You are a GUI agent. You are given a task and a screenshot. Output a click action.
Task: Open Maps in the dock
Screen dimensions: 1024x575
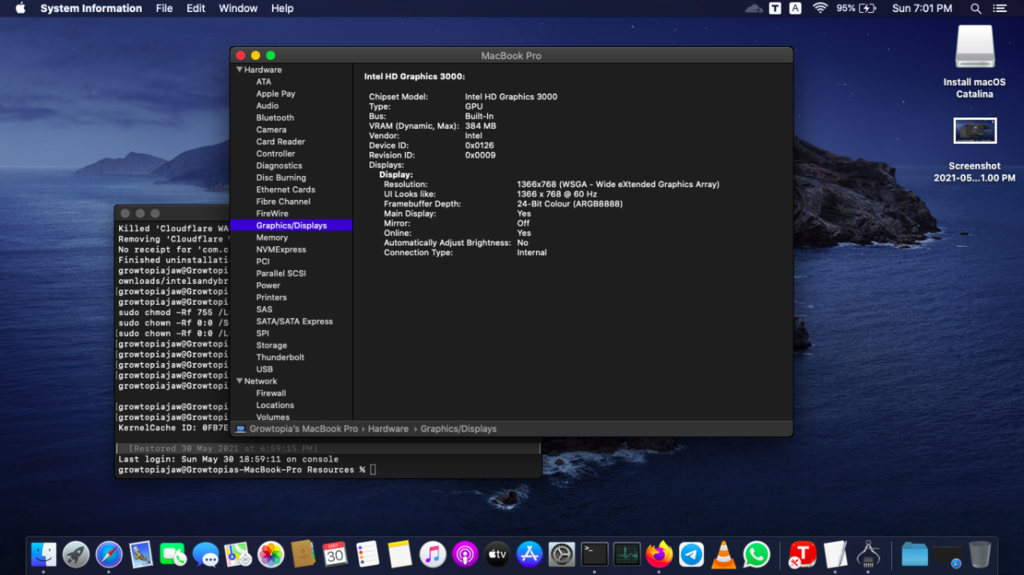coord(238,555)
